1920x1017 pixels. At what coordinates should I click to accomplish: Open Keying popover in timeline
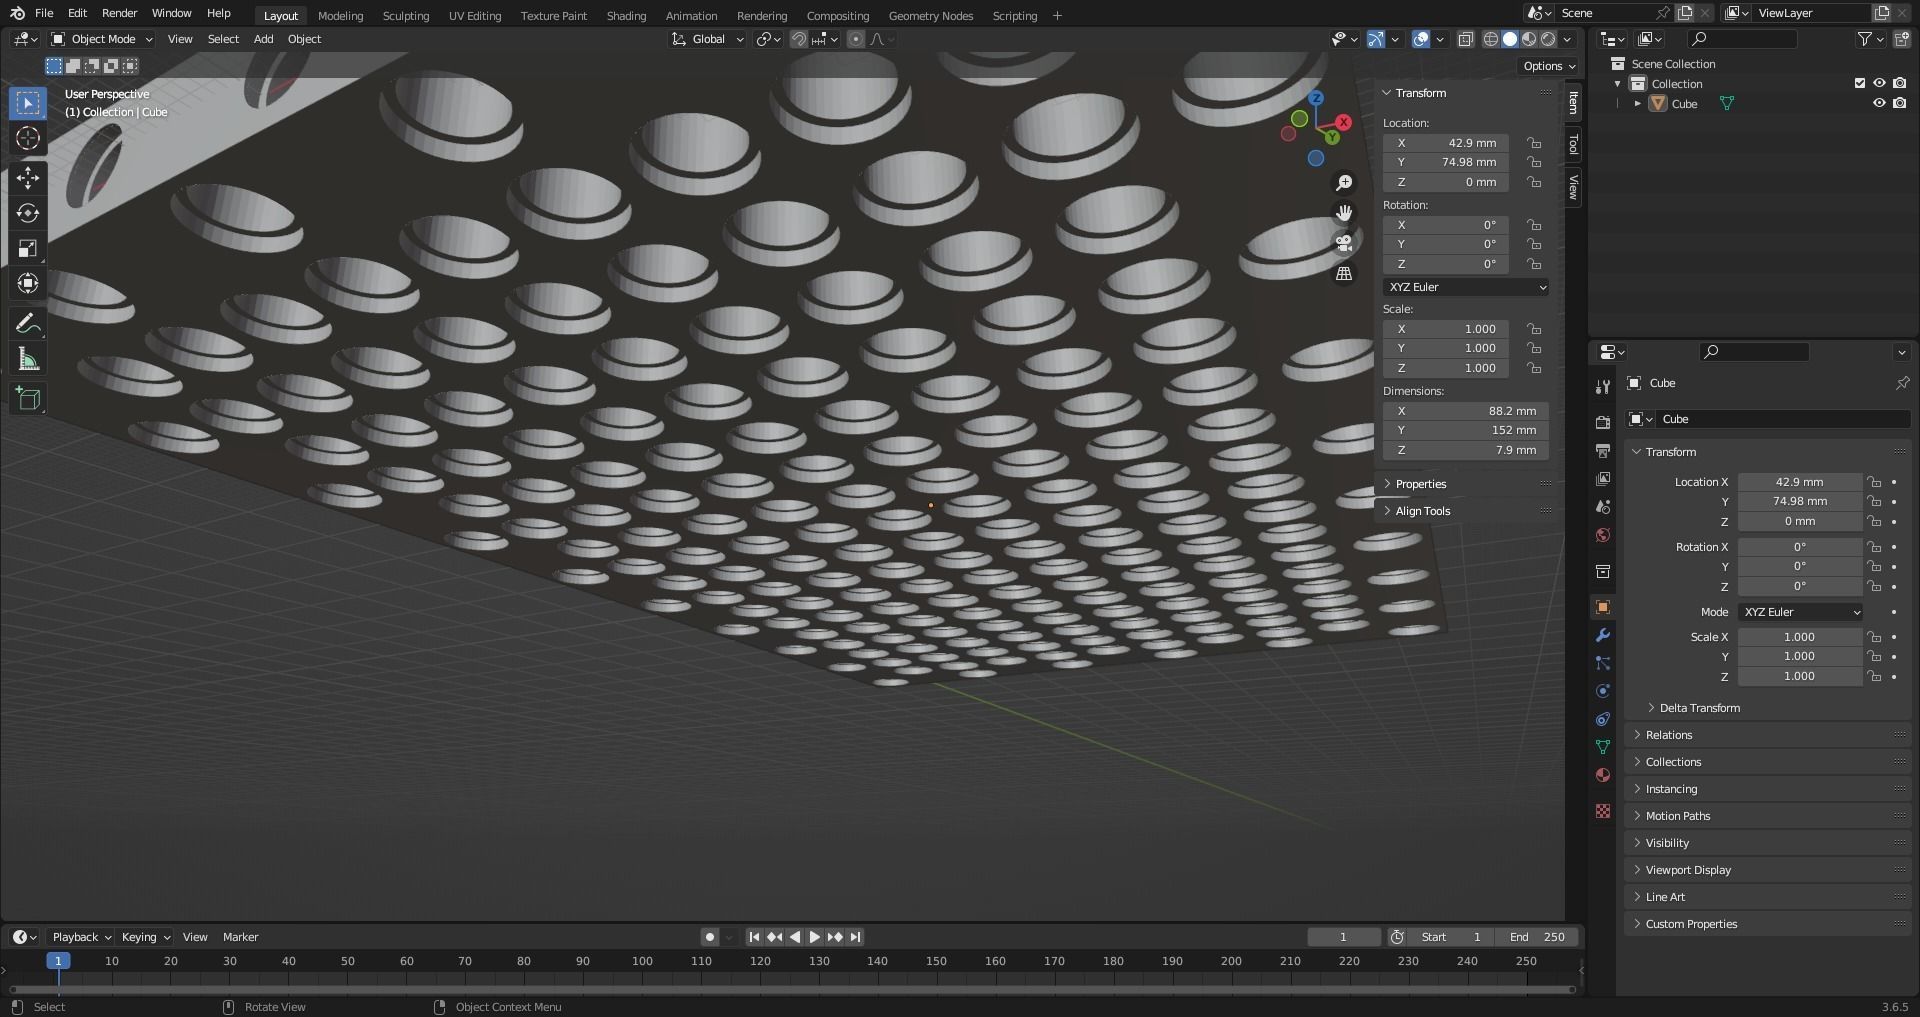(145, 937)
